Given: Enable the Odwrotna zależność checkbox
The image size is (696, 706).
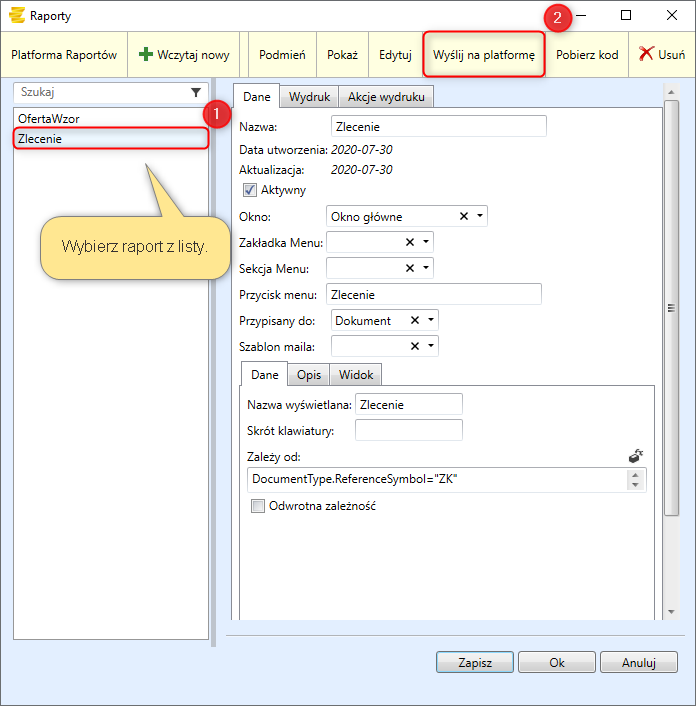Looking at the screenshot, I should (x=258, y=506).
